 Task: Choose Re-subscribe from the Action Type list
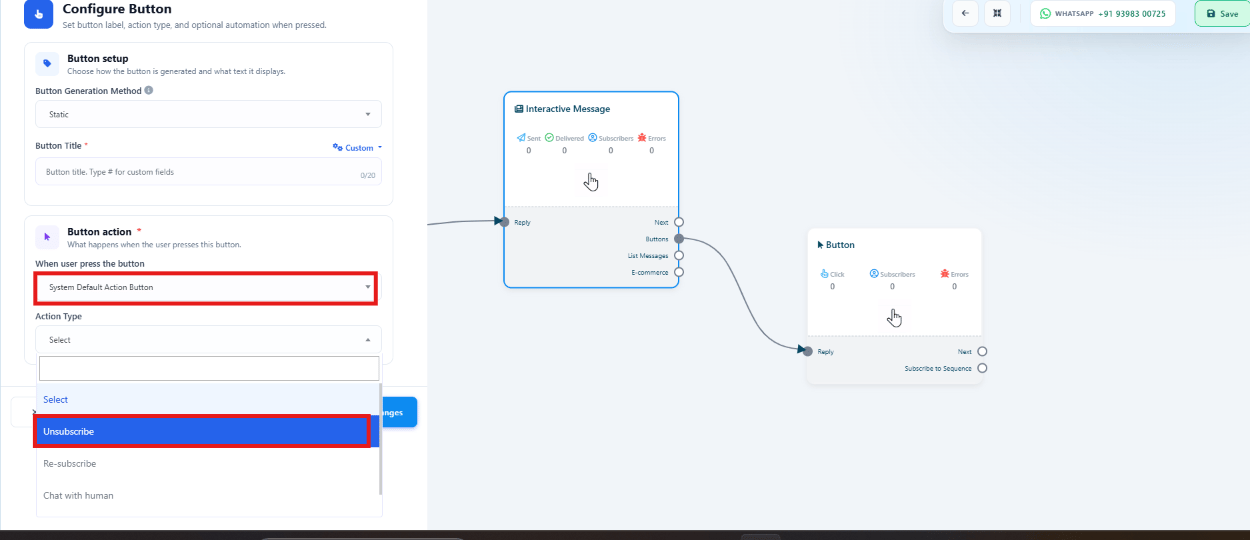coord(208,464)
